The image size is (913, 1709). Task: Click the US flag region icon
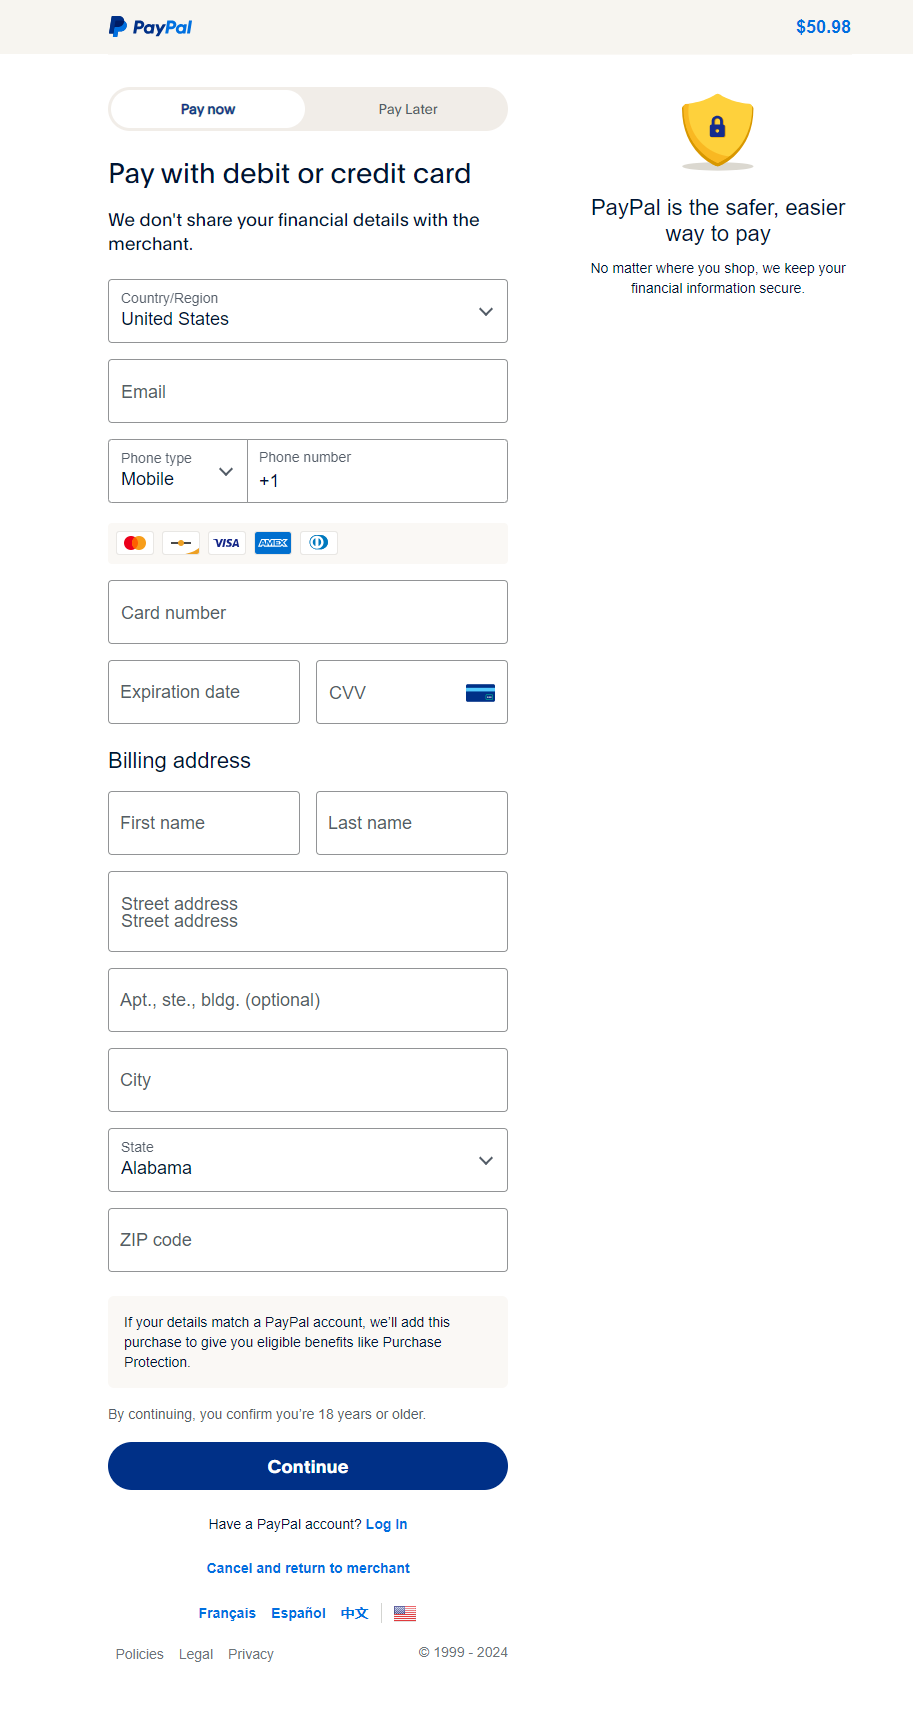pos(405,1613)
